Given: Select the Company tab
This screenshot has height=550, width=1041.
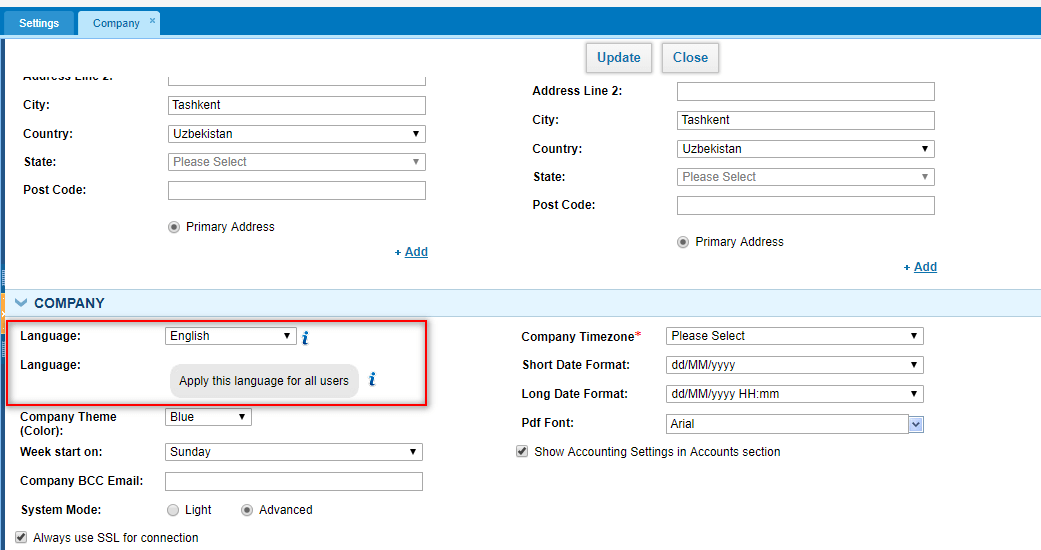Looking at the screenshot, I should pos(116,23).
